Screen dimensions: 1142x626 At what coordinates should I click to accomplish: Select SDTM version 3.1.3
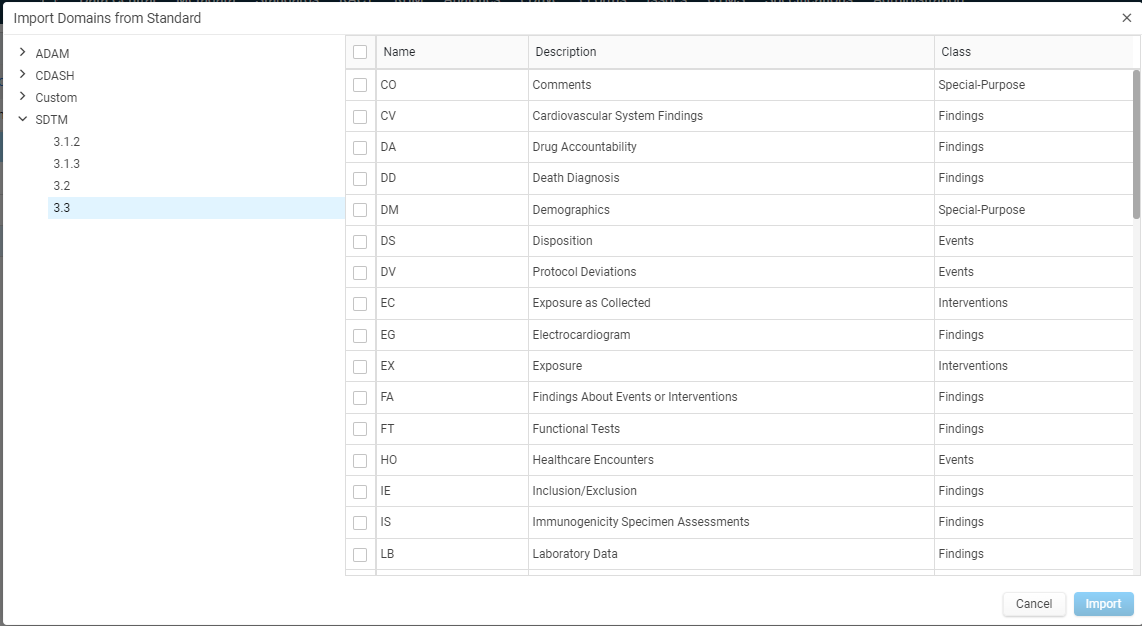[66, 164]
